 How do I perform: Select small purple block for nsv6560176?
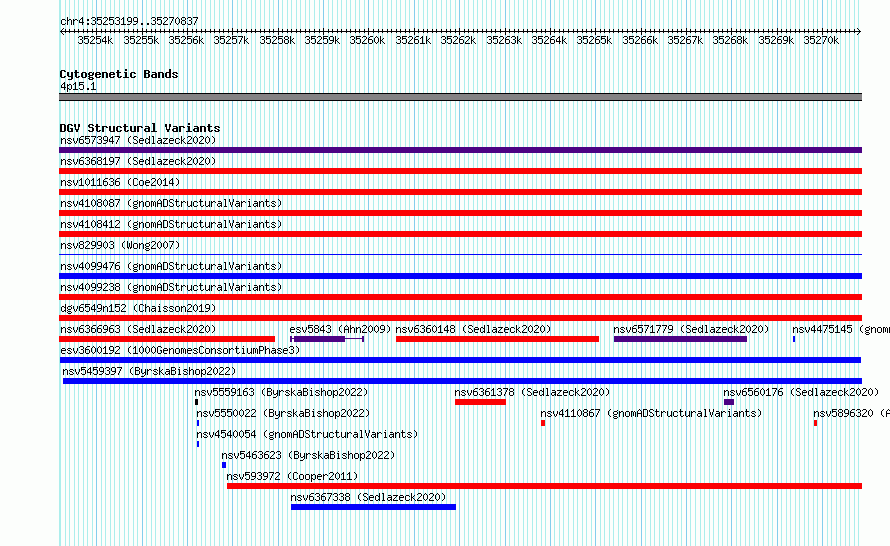[x=729, y=402]
